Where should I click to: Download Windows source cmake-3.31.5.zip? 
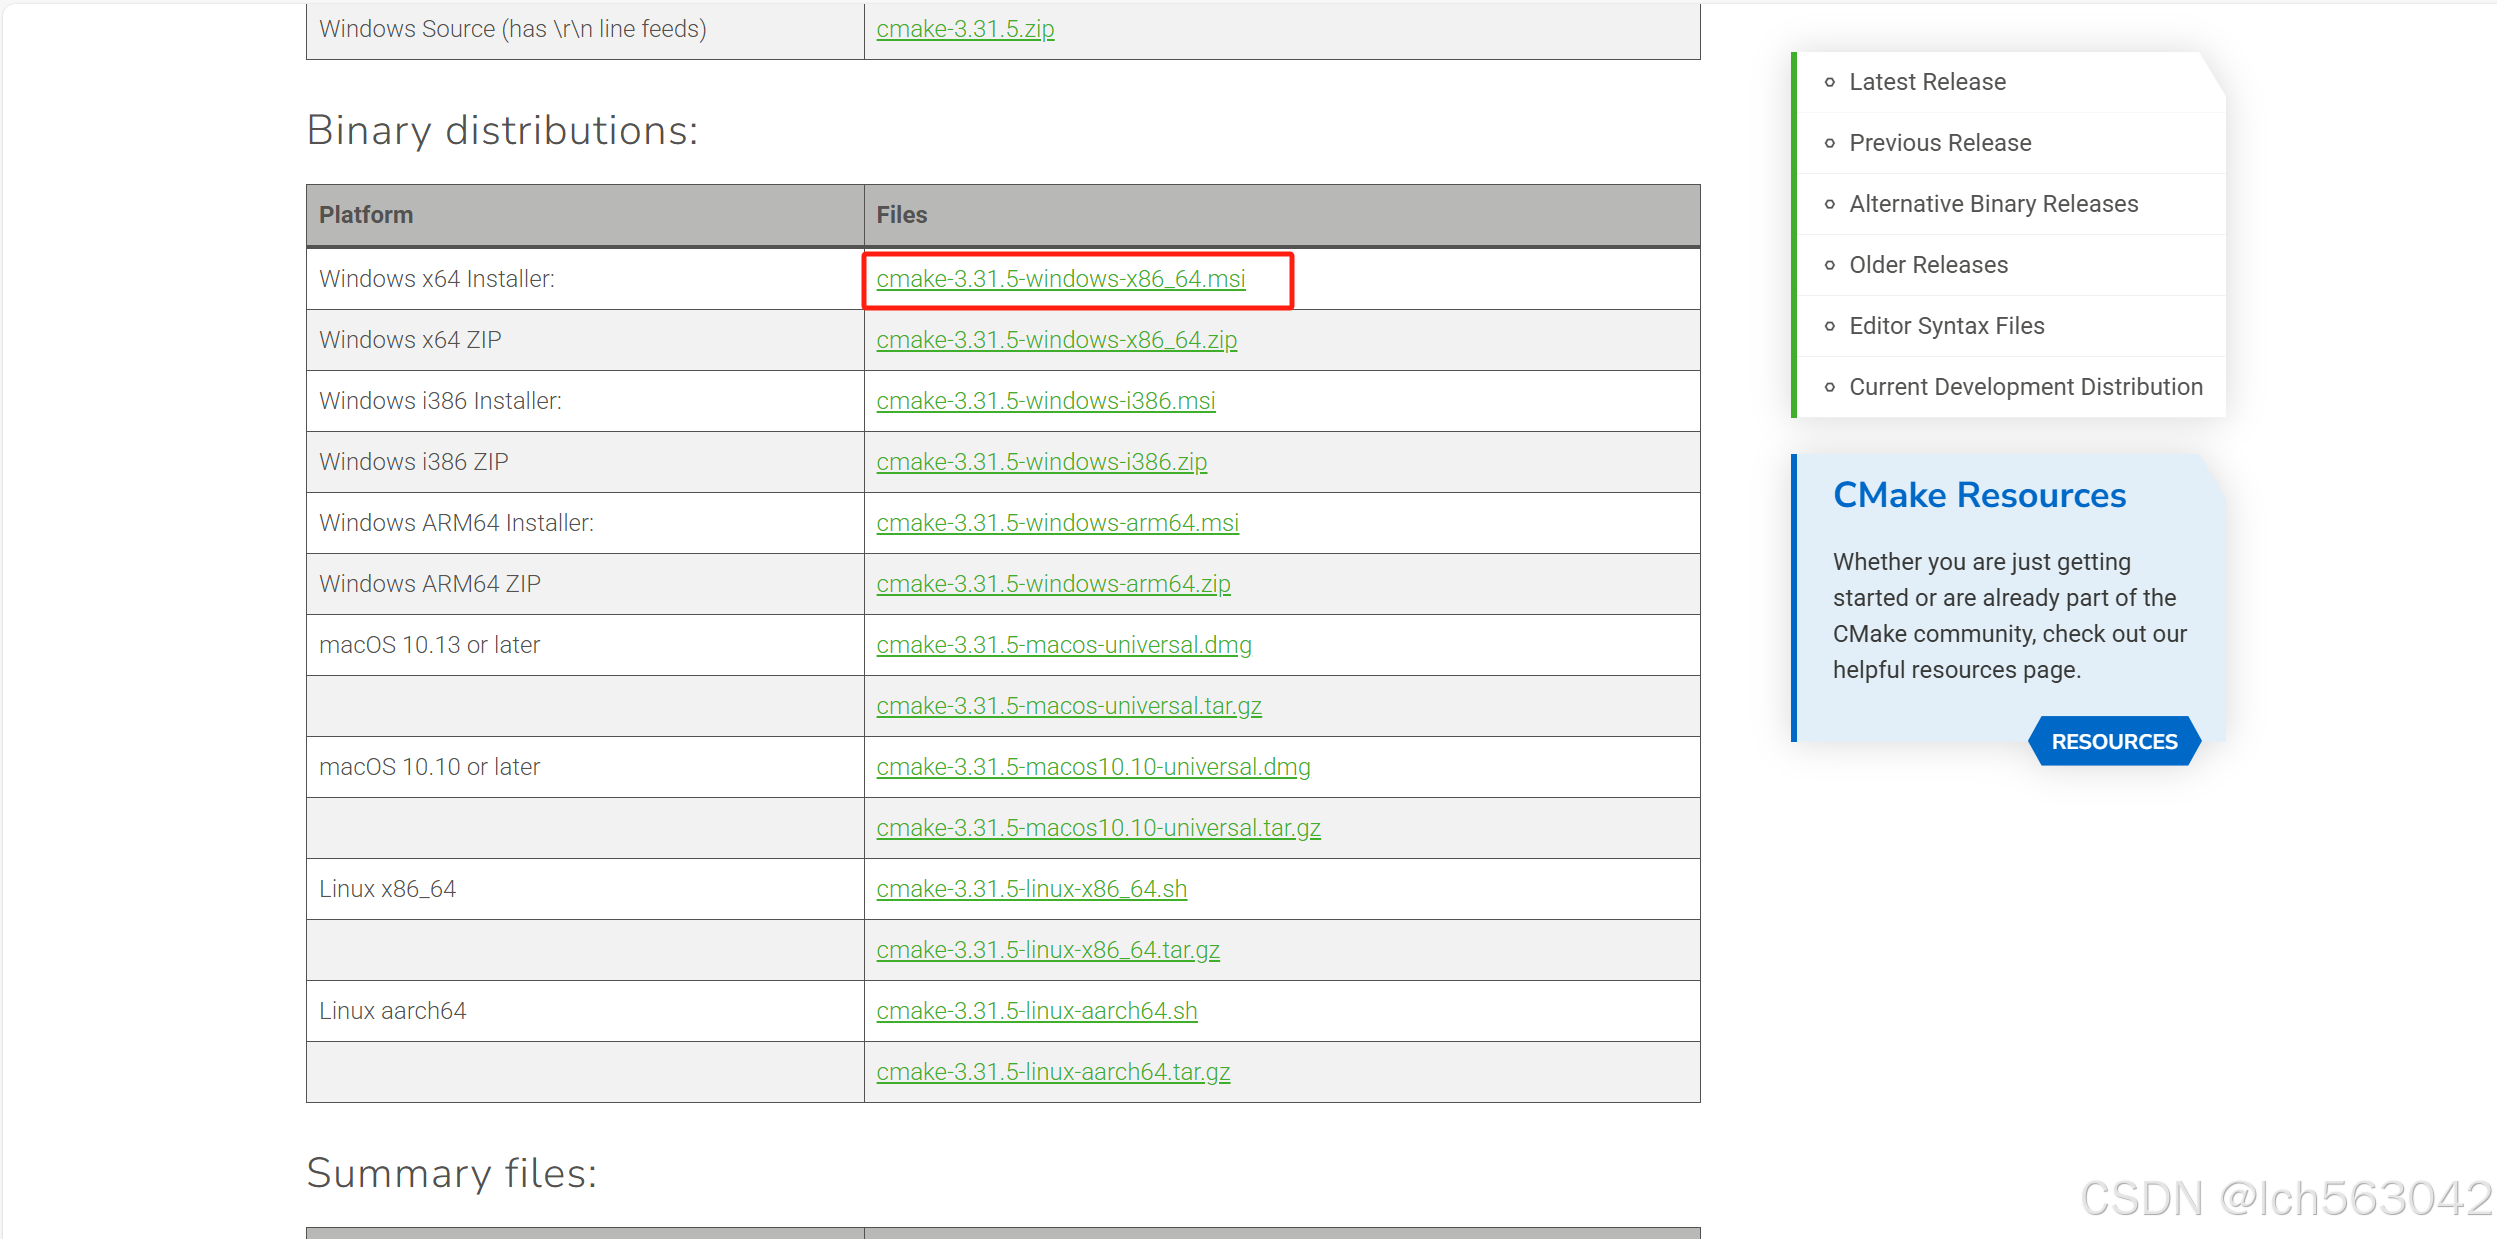click(965, 29)
